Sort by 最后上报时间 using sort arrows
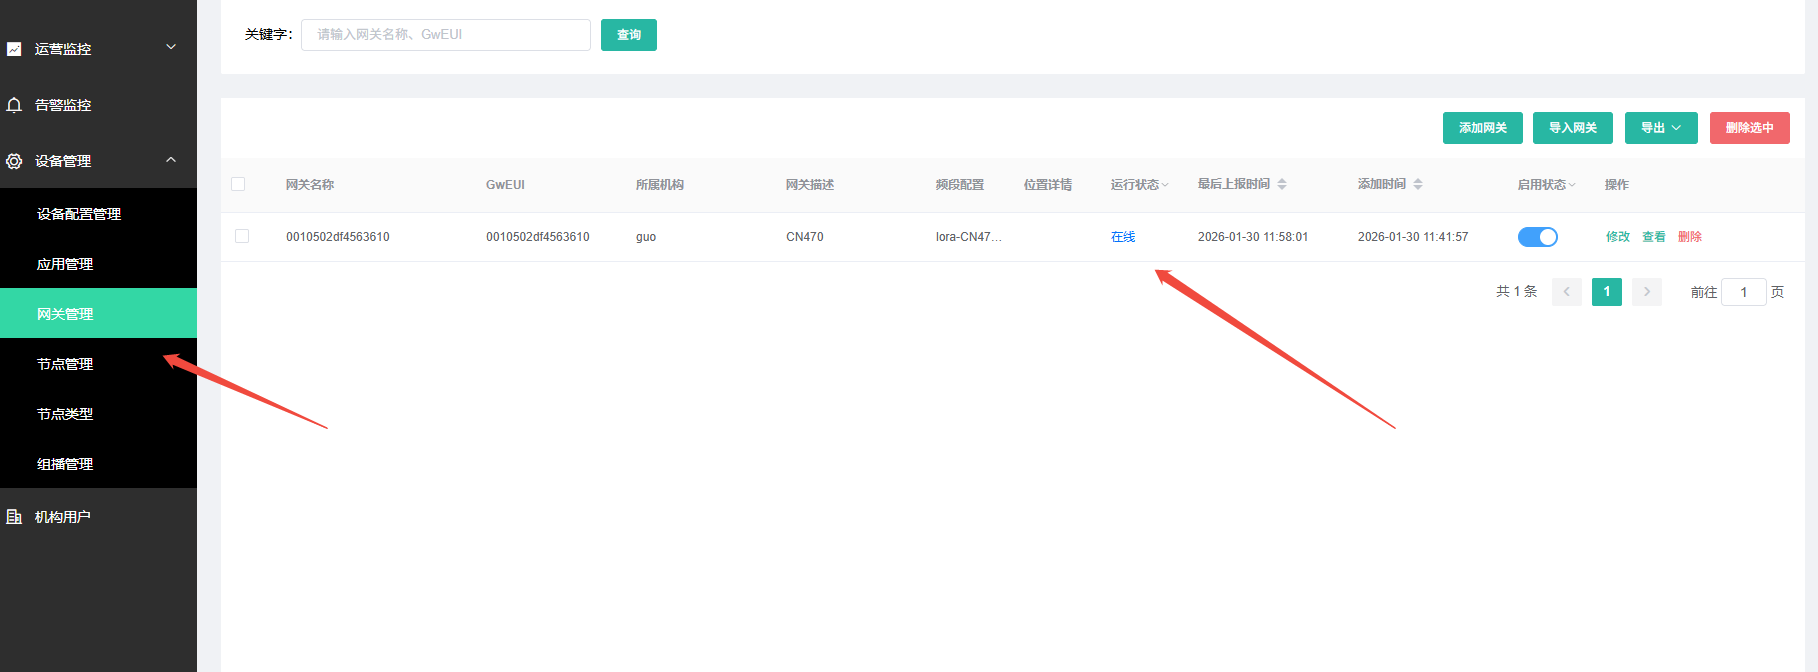 click(x=1282, y=184)
